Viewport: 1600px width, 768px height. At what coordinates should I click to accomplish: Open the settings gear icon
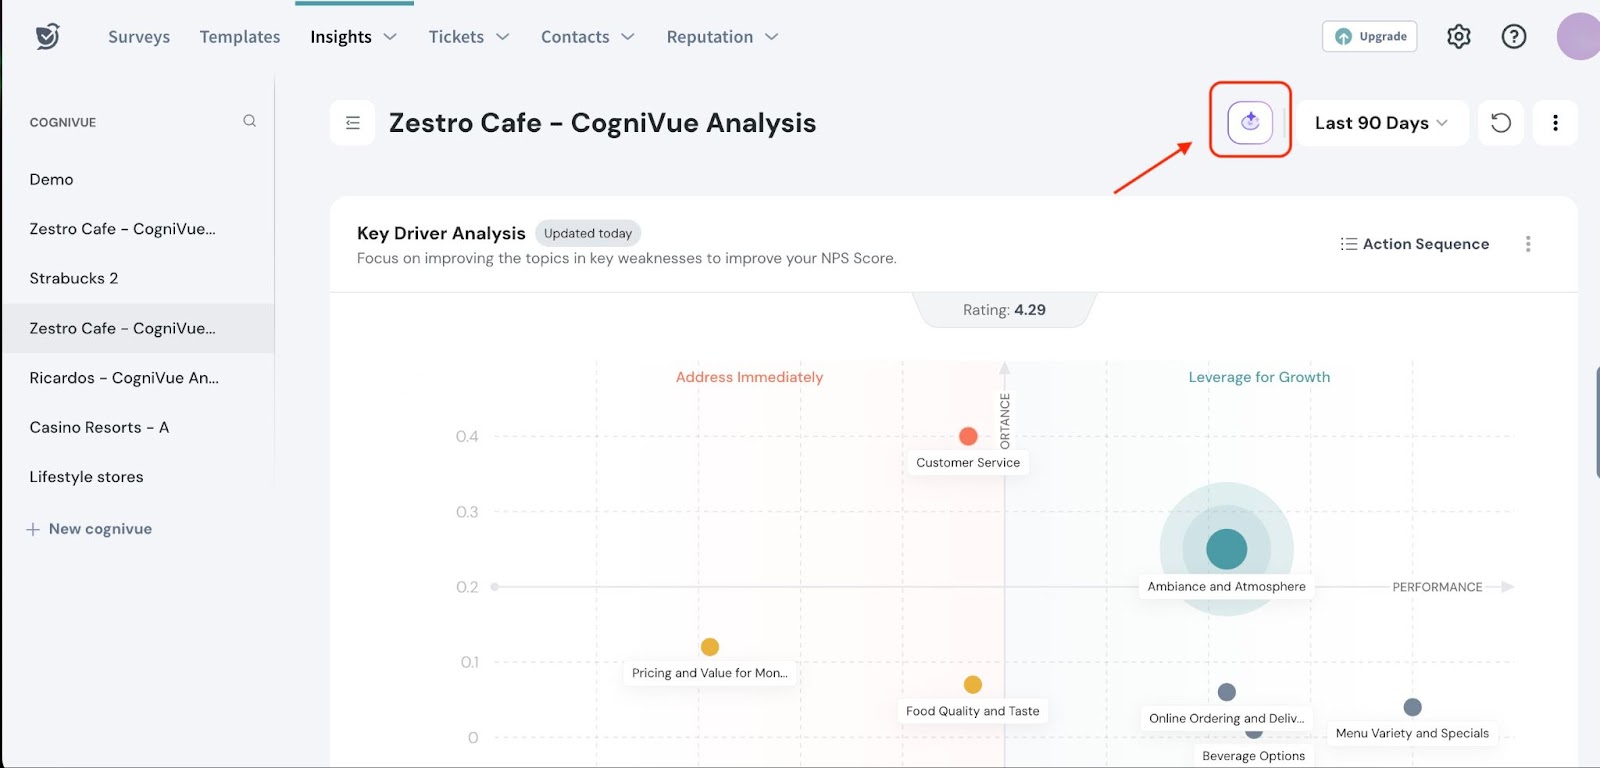(x=1459, y=37)
